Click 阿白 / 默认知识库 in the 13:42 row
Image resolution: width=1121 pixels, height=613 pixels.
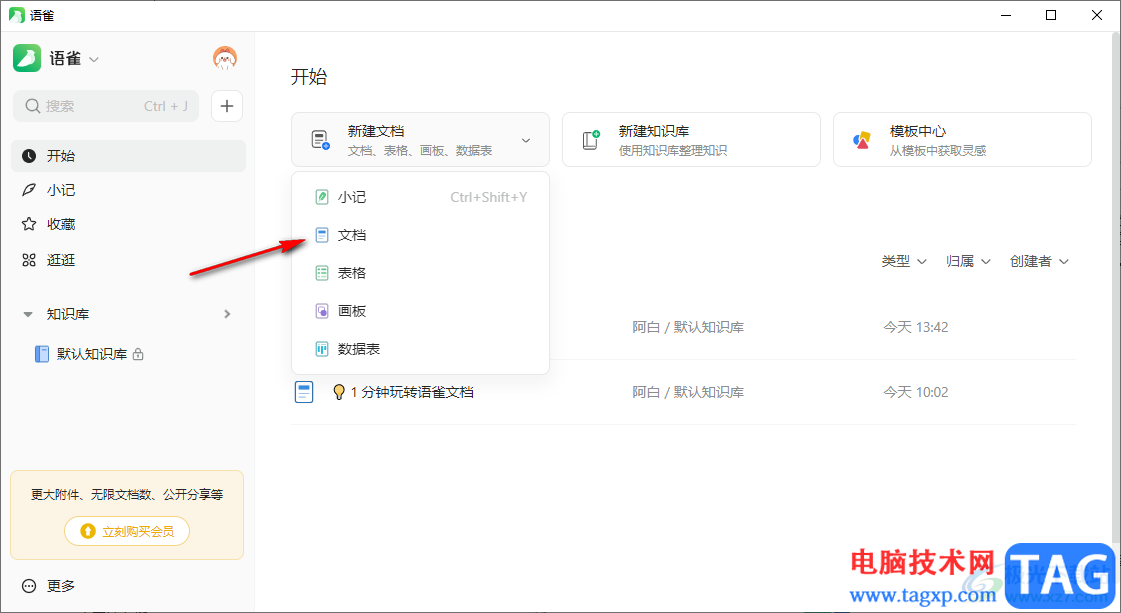(688, 327)
